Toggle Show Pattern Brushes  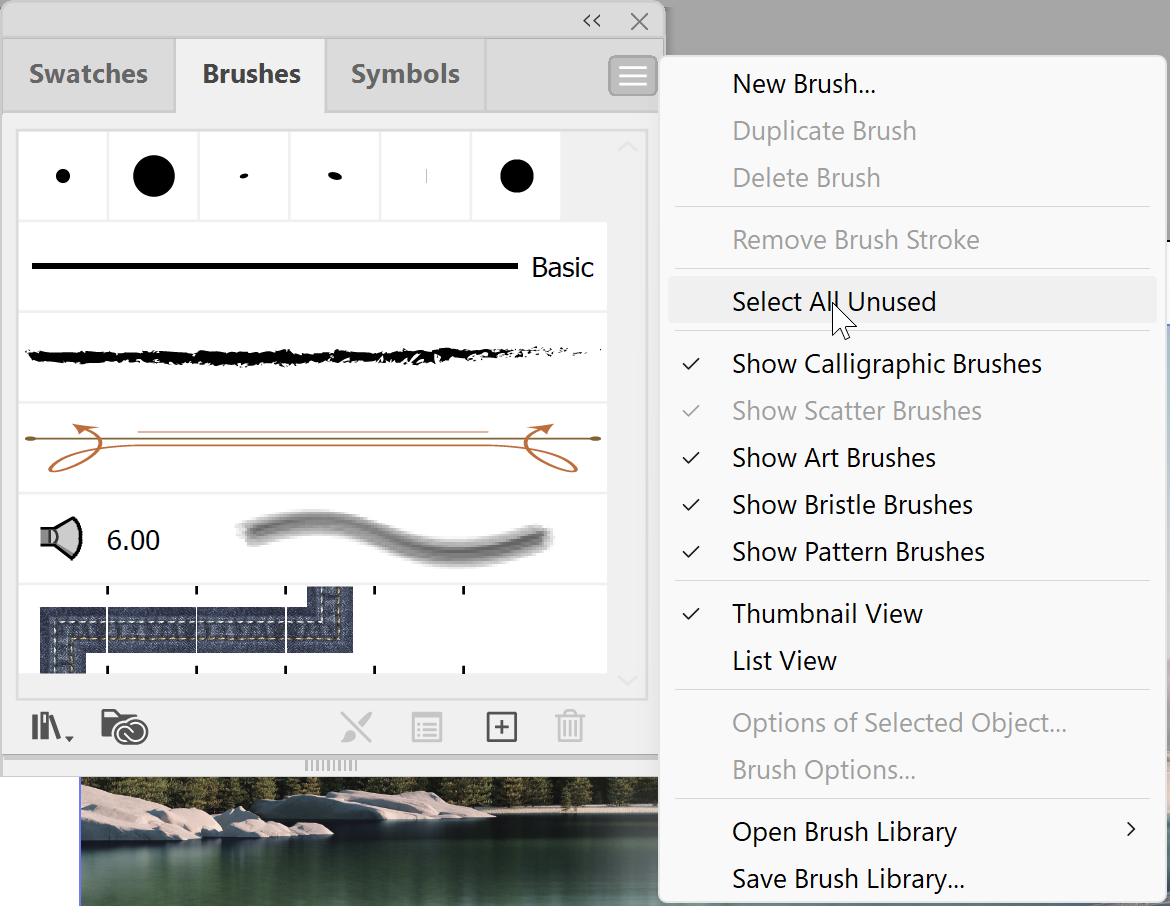(x=912, y=552)
